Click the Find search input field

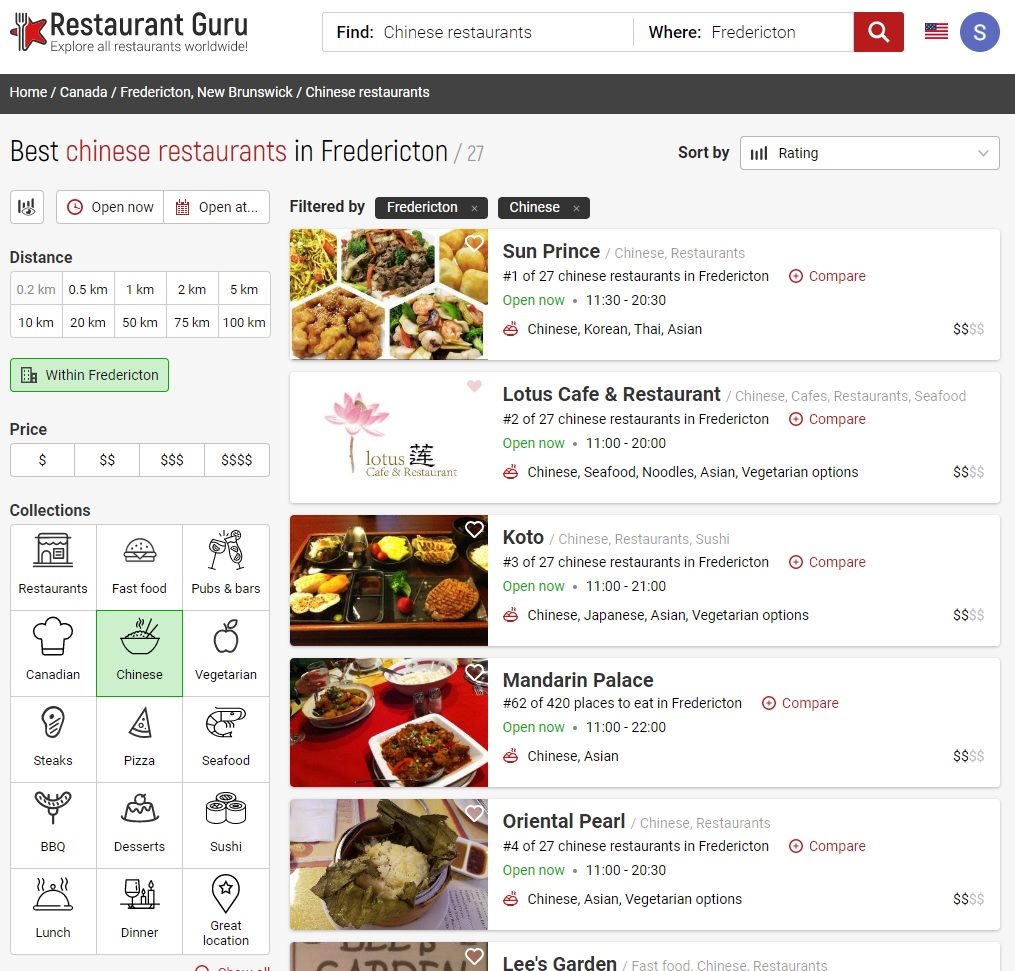click(478, 32)
